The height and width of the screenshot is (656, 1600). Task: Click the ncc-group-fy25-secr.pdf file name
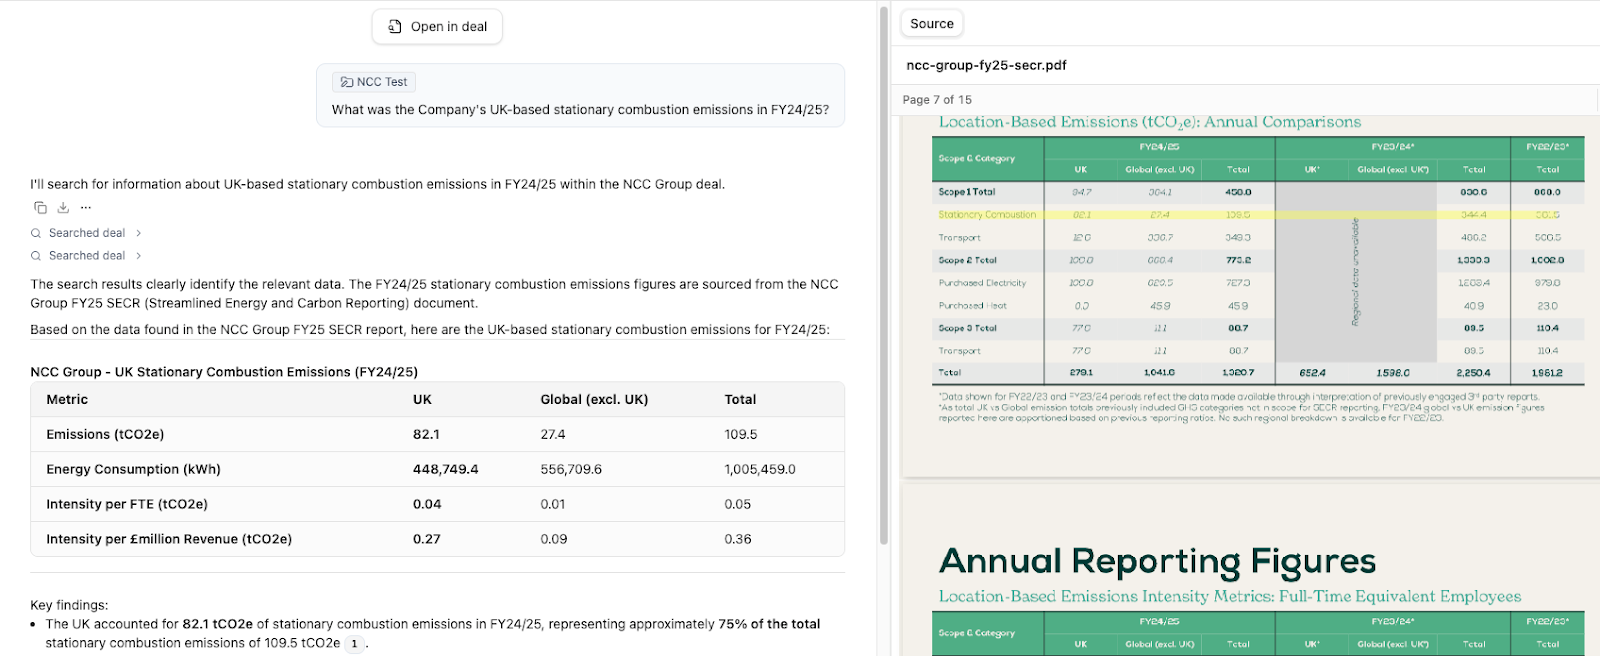point(986,65)
